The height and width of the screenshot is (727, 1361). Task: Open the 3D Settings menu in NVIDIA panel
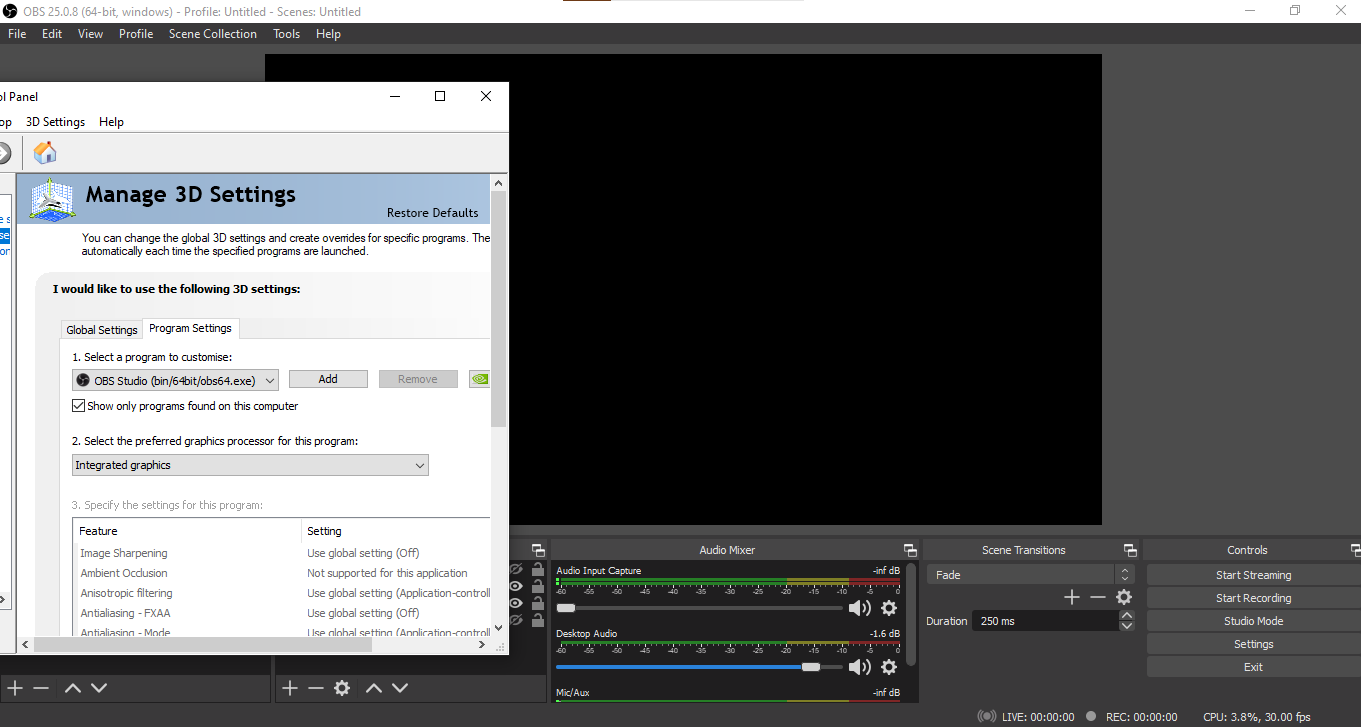(55, 122)
